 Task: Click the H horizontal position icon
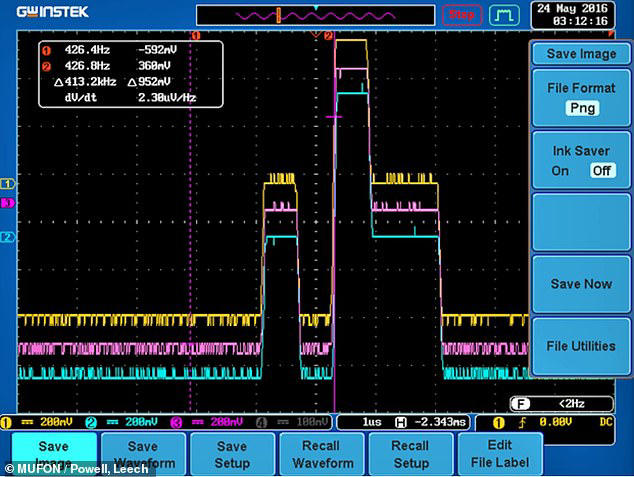point(400,423)
